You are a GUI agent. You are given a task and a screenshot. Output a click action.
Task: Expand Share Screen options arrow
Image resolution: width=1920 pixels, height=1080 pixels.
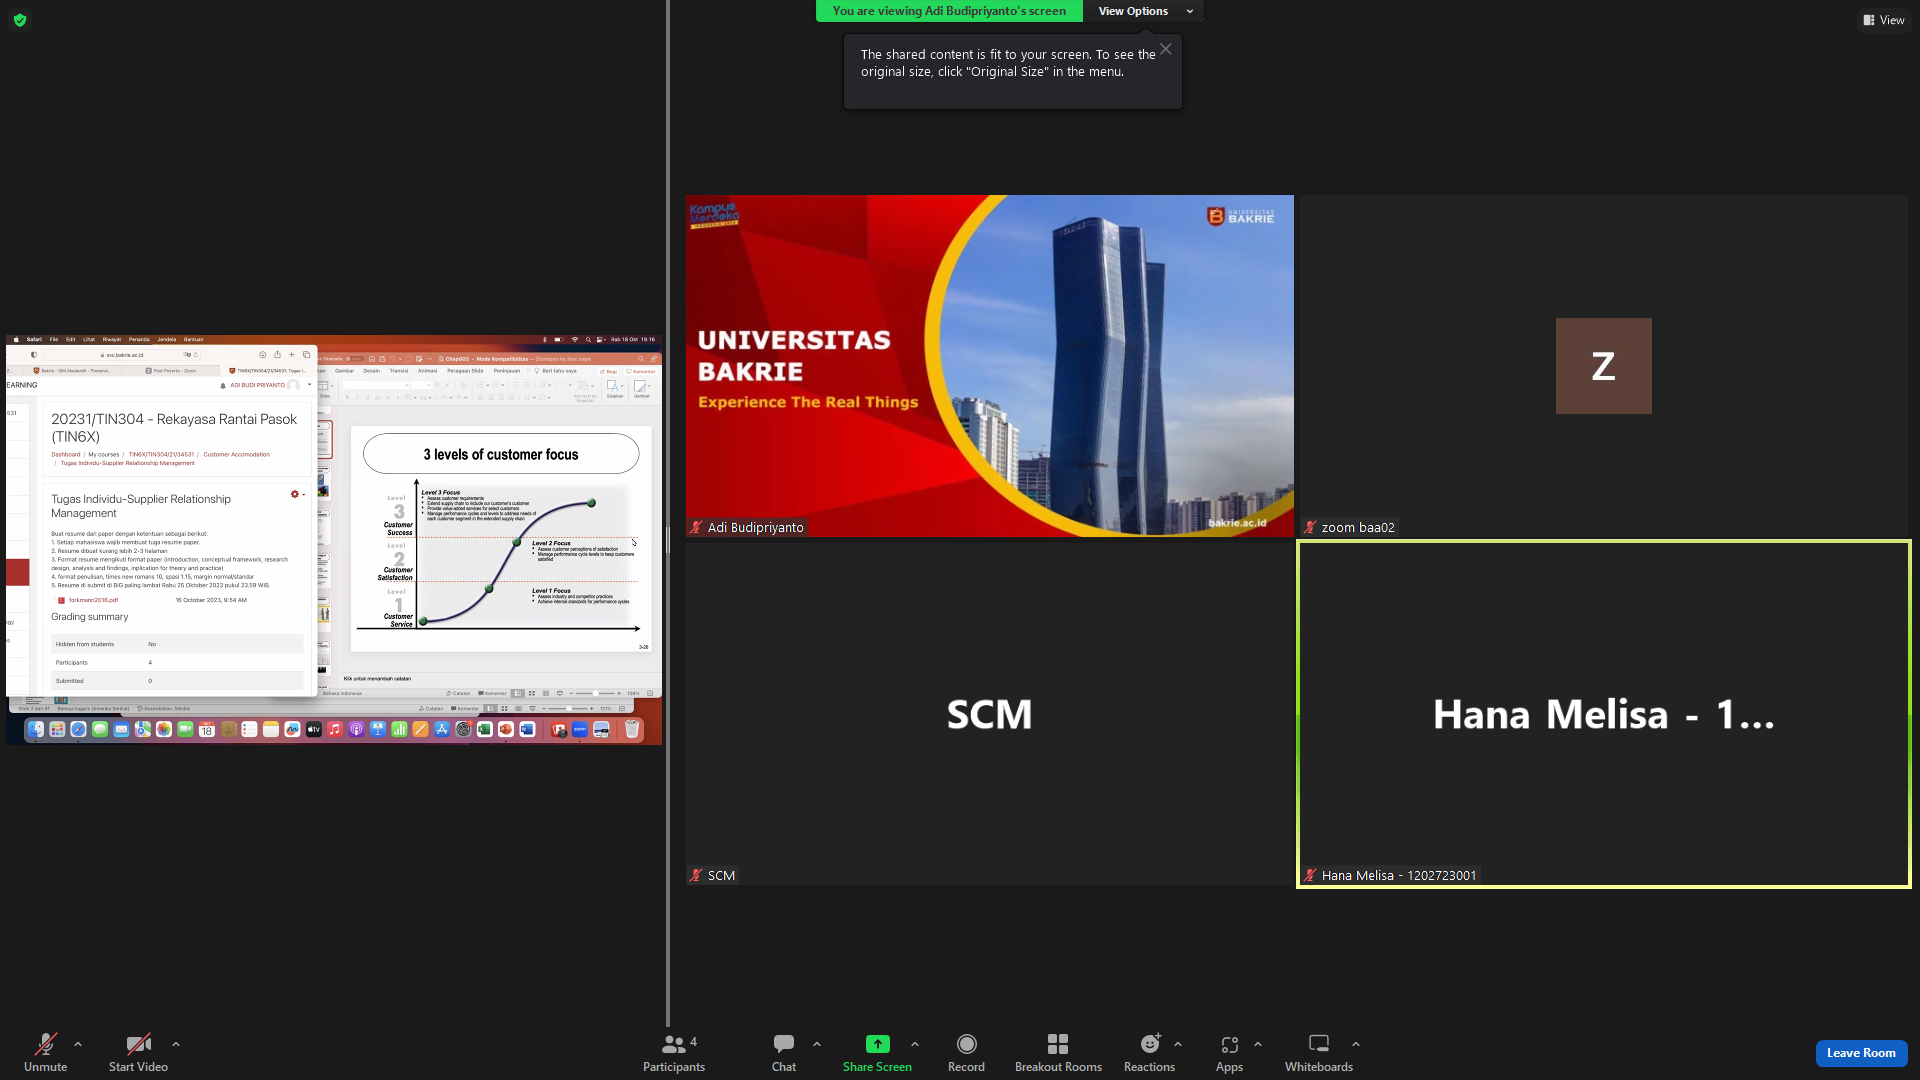click(915, 1044)
